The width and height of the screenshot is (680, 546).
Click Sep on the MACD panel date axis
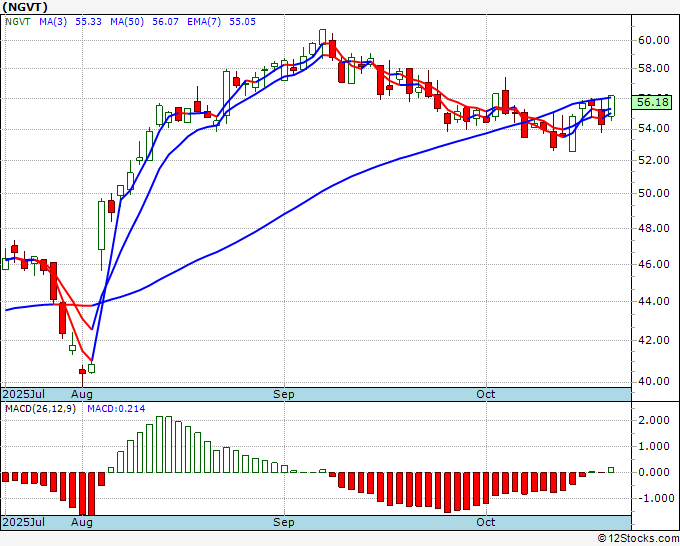[x=284, y=522]
